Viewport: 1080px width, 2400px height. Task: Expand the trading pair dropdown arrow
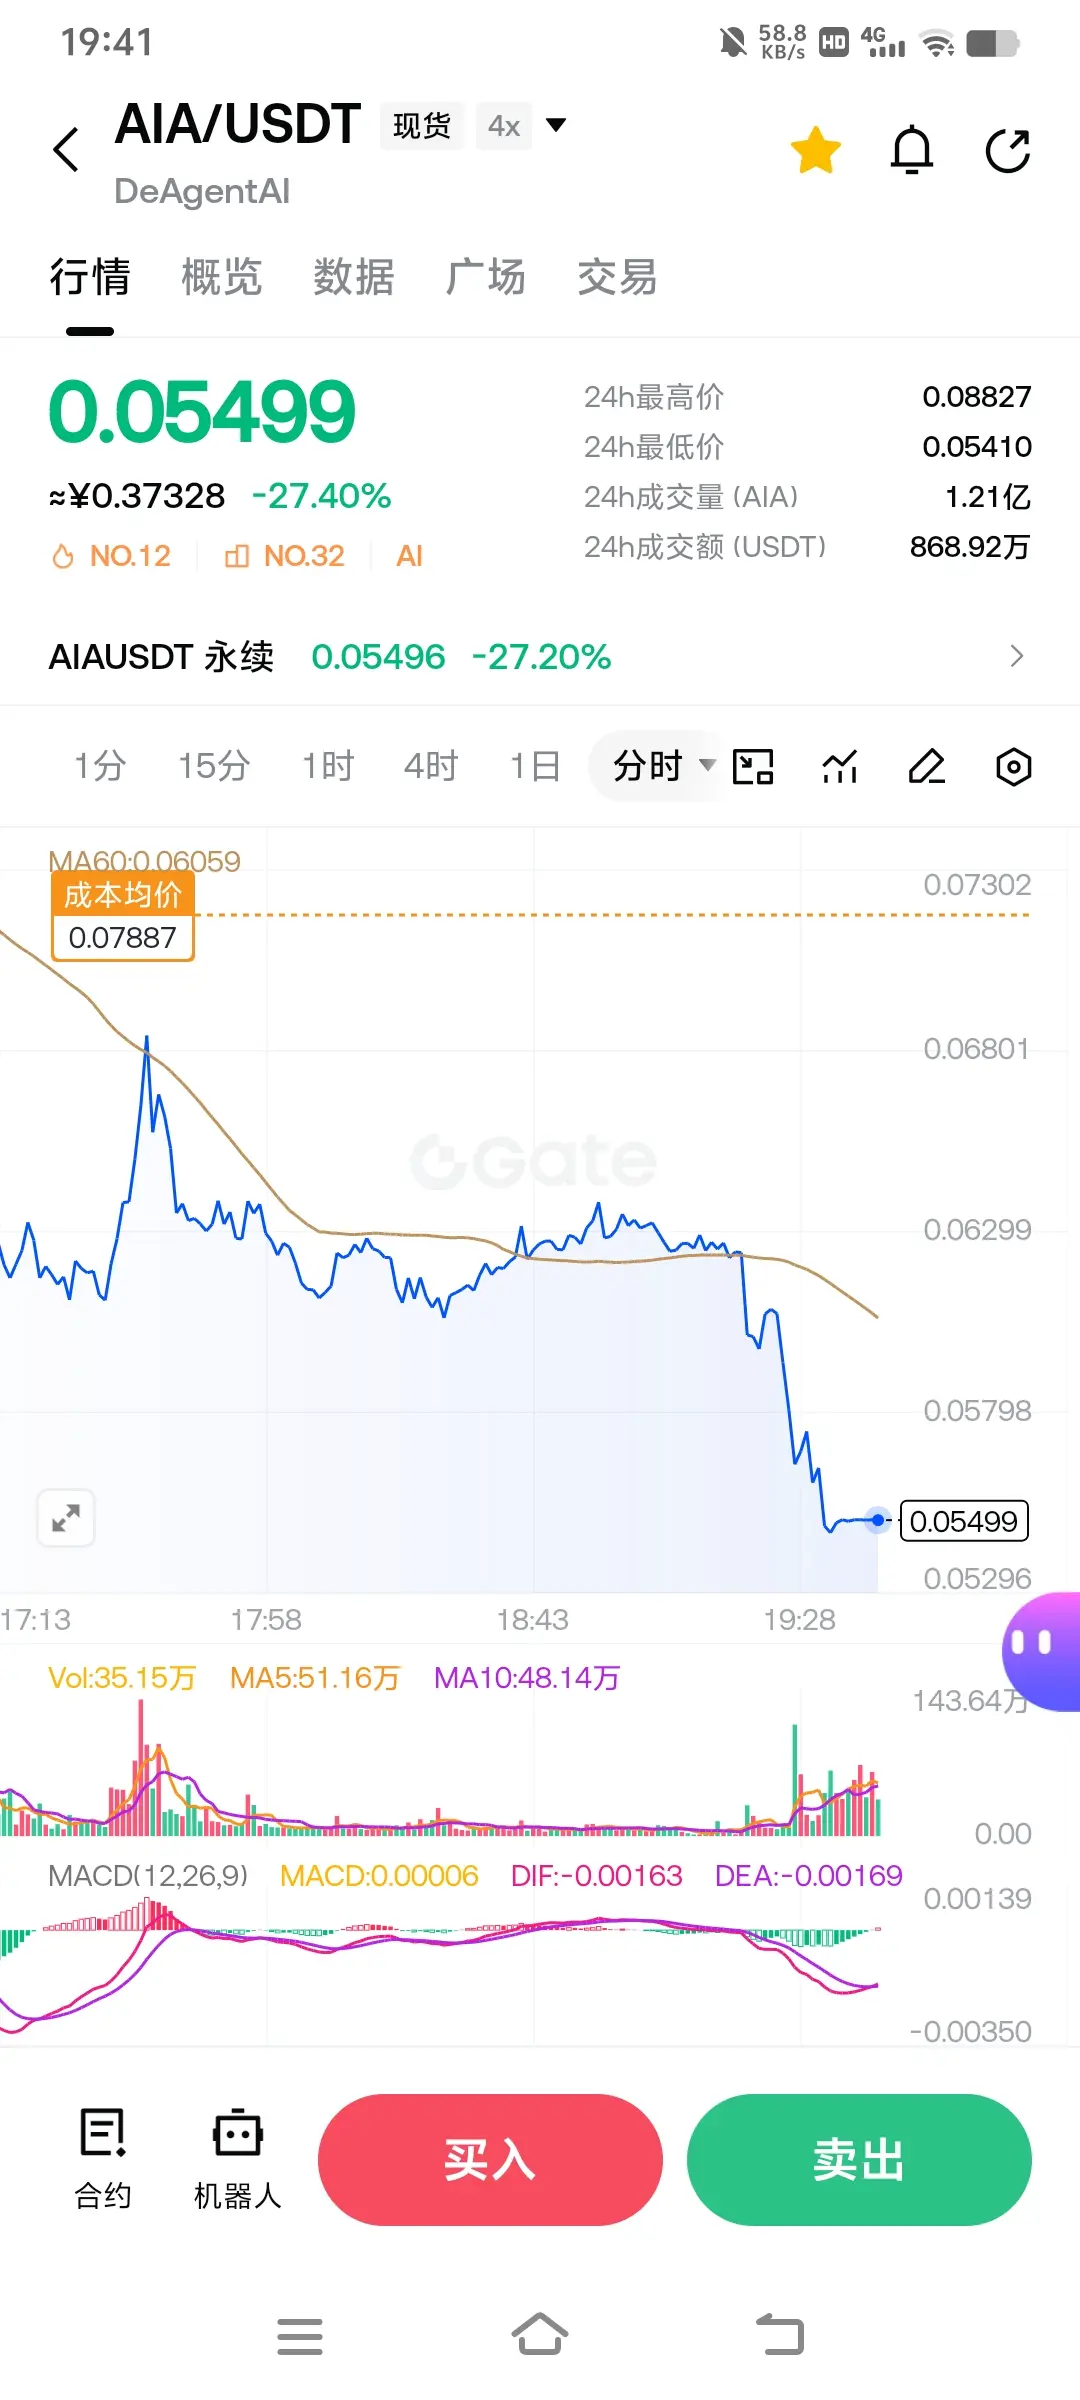(x=556, y=125)
